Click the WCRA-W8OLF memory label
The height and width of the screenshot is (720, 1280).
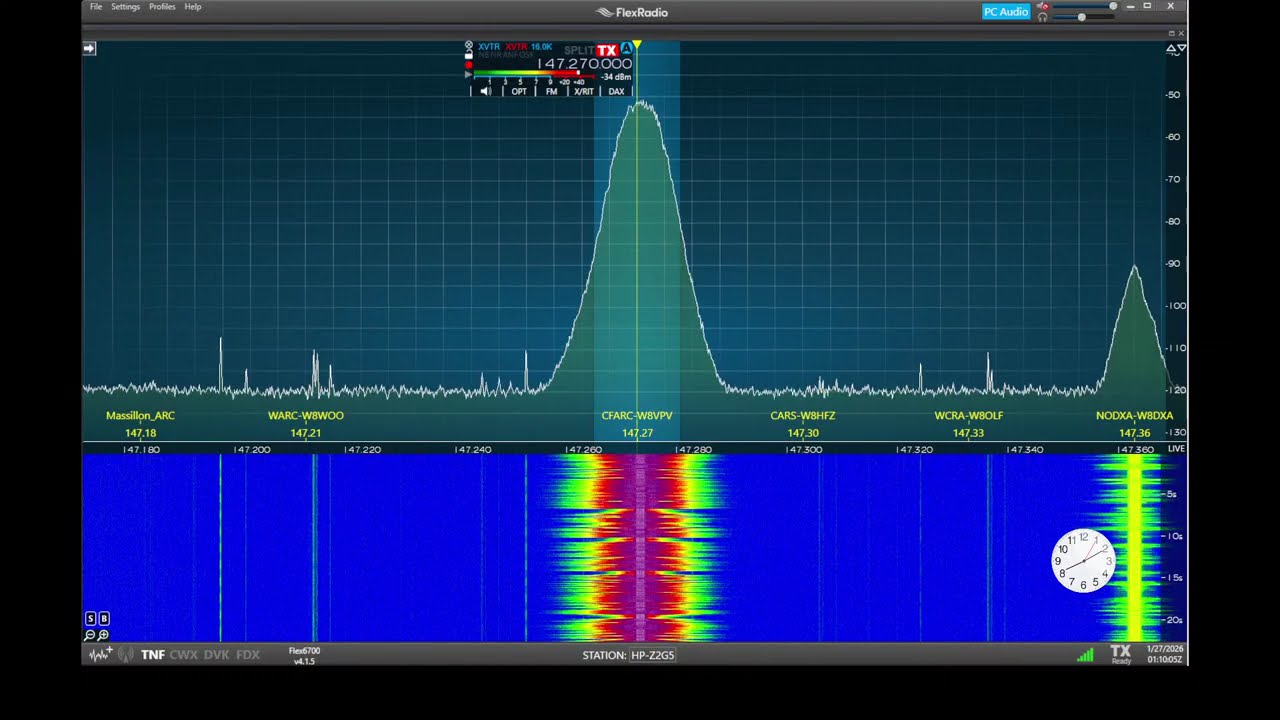click(x=969, y=415)
